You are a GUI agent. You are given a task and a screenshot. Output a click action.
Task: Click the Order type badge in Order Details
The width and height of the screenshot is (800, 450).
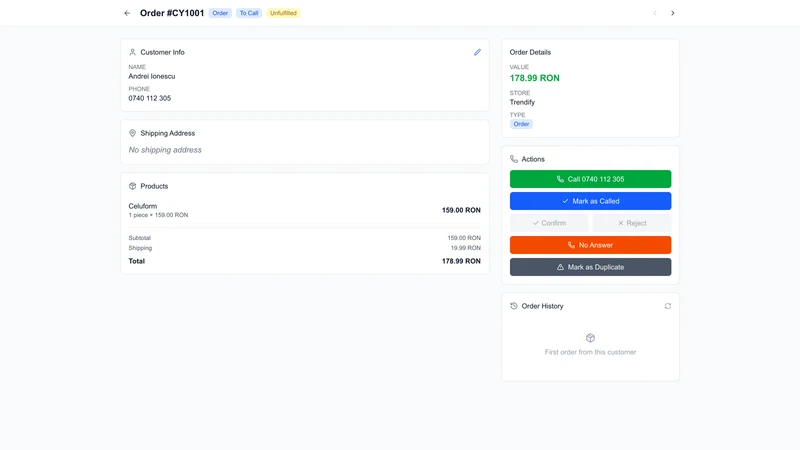click(521, 124)
